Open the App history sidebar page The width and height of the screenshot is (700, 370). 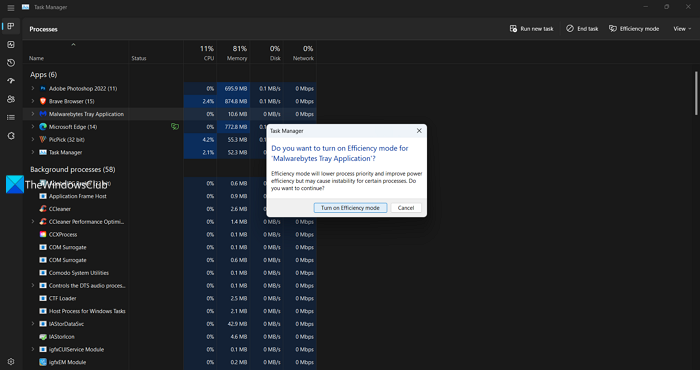point(11,63)
